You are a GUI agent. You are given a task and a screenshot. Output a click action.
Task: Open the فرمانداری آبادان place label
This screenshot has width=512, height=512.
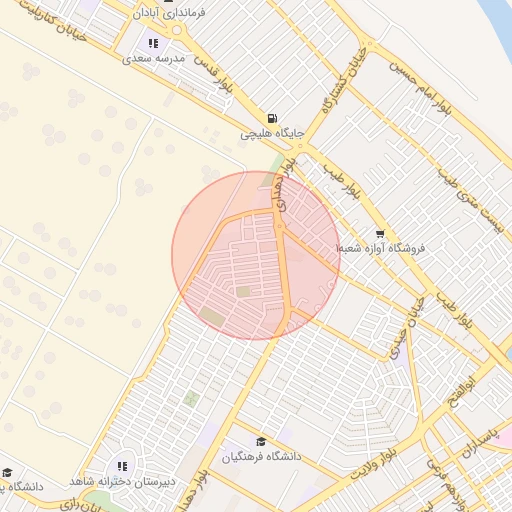coord(169,13)
